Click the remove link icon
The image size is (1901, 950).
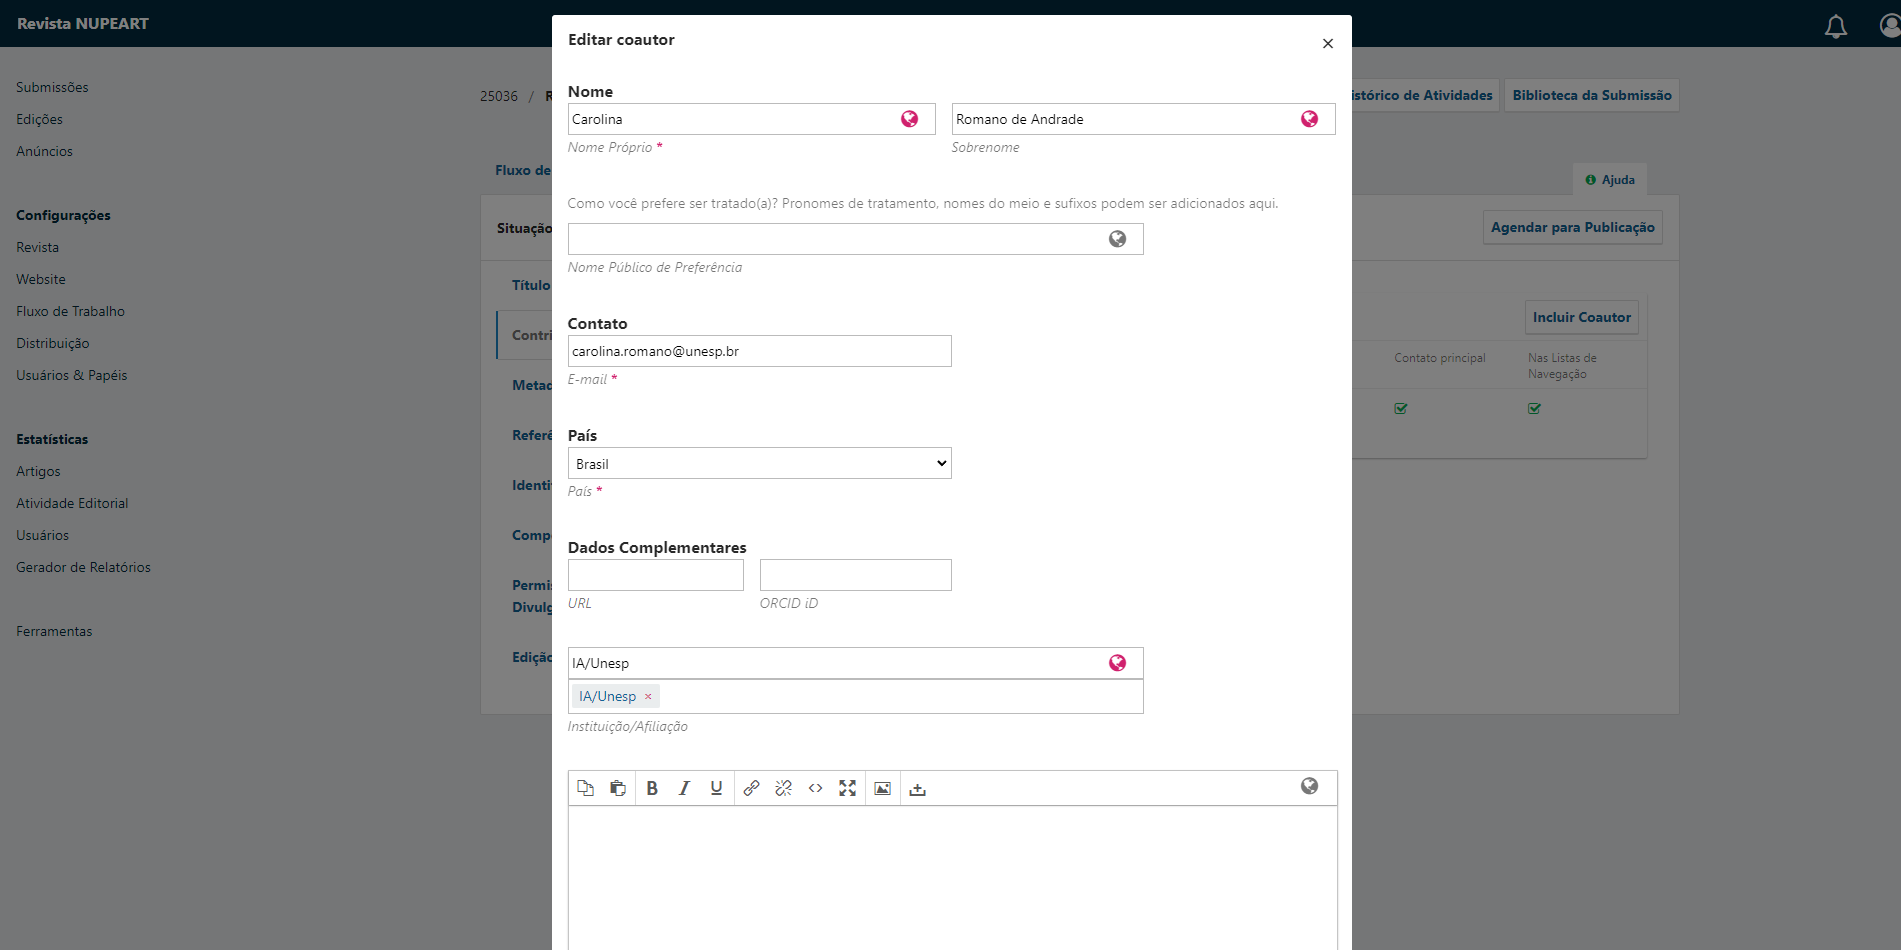783,788
